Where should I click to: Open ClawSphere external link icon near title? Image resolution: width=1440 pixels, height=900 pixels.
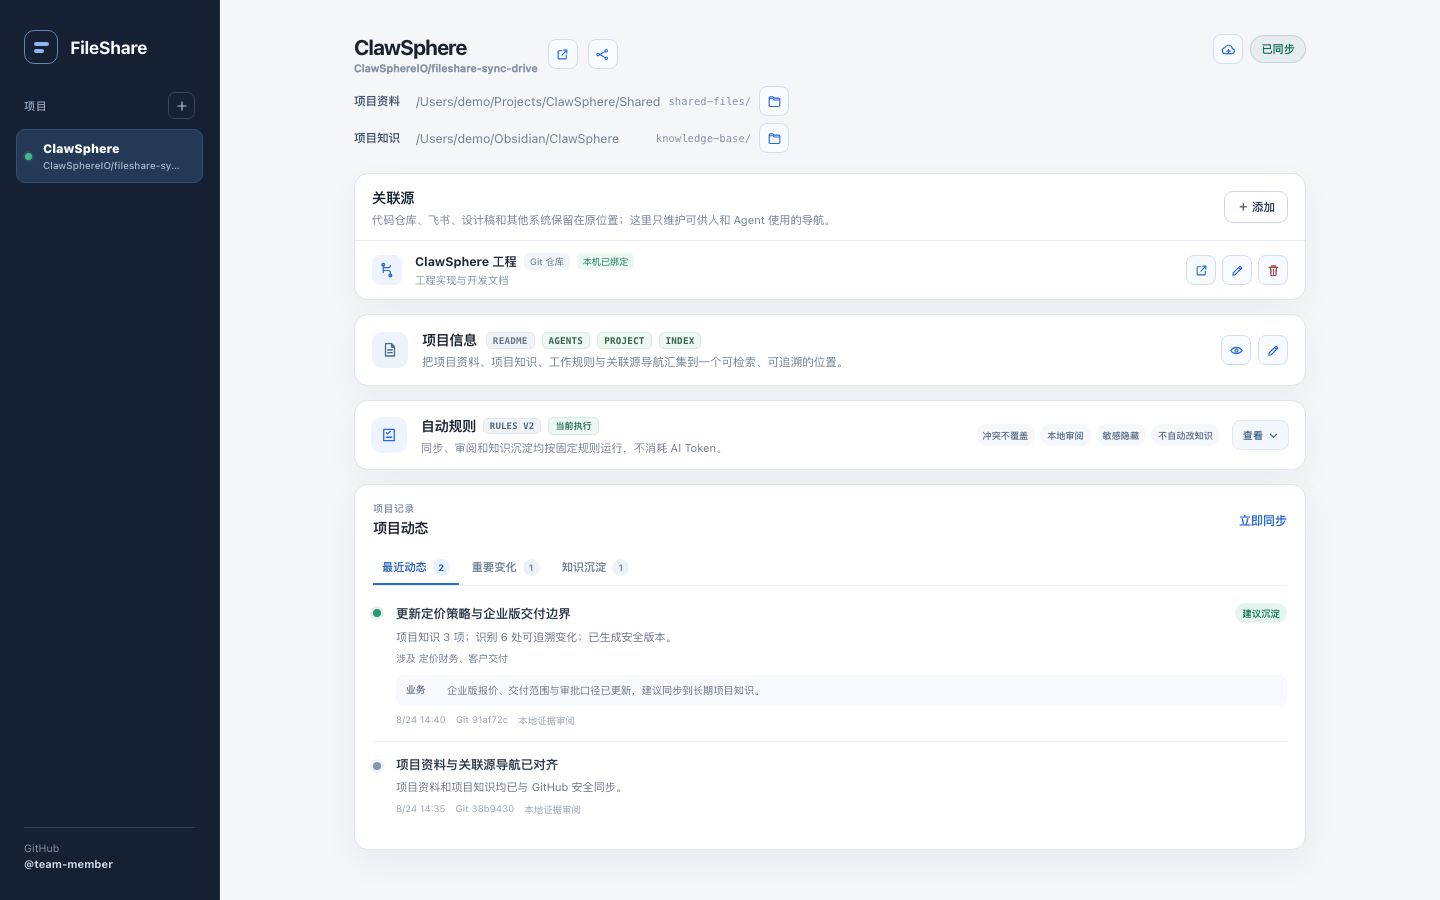563,54
